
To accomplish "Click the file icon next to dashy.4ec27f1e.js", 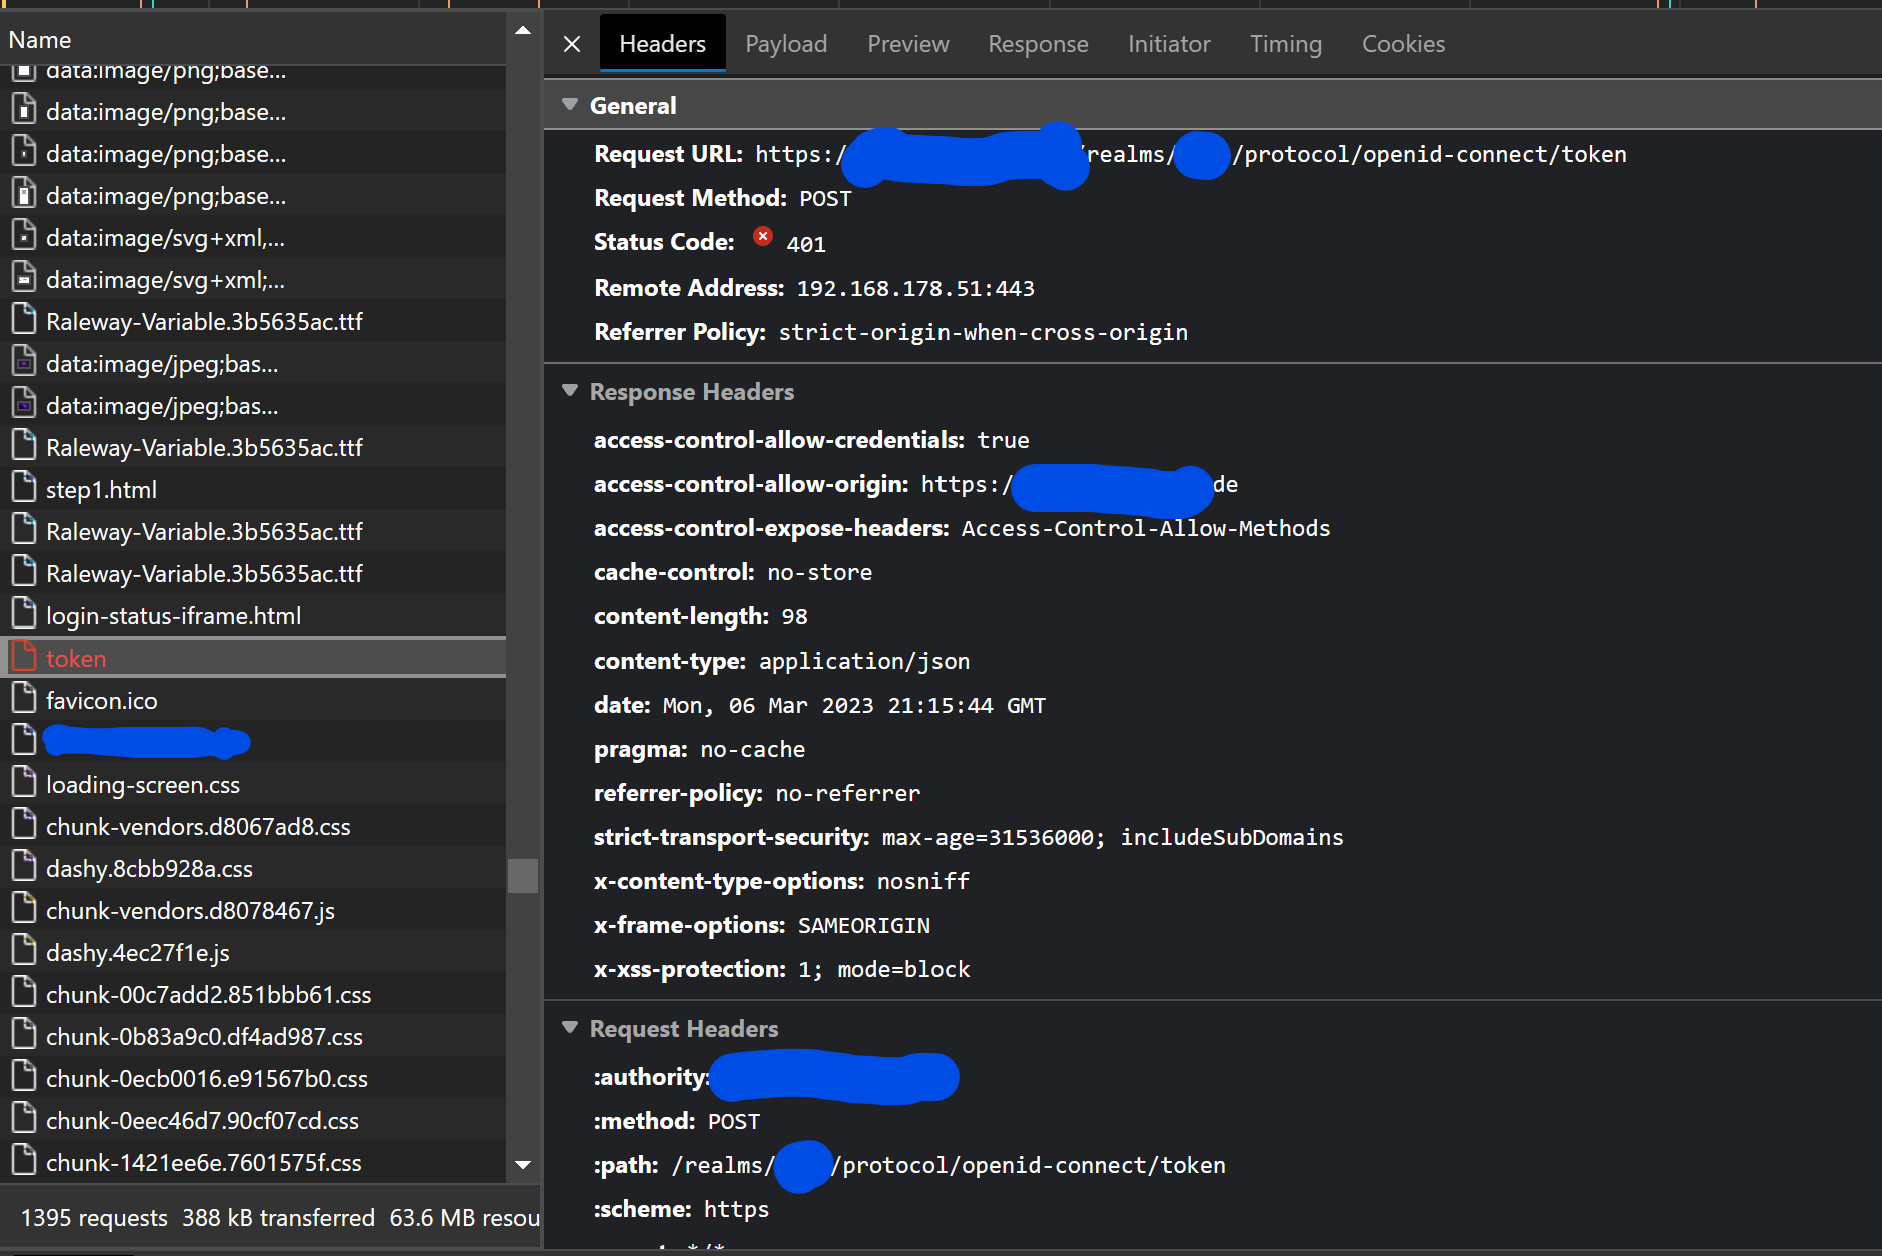I will [22, 952].
